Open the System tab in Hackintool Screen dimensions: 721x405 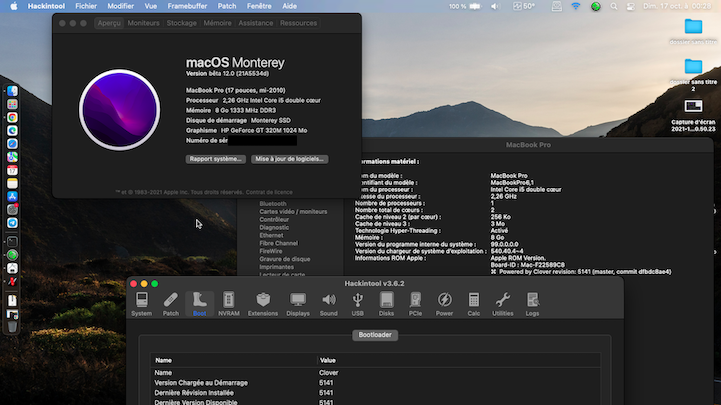pyautogui.click(x=142, y=304)
